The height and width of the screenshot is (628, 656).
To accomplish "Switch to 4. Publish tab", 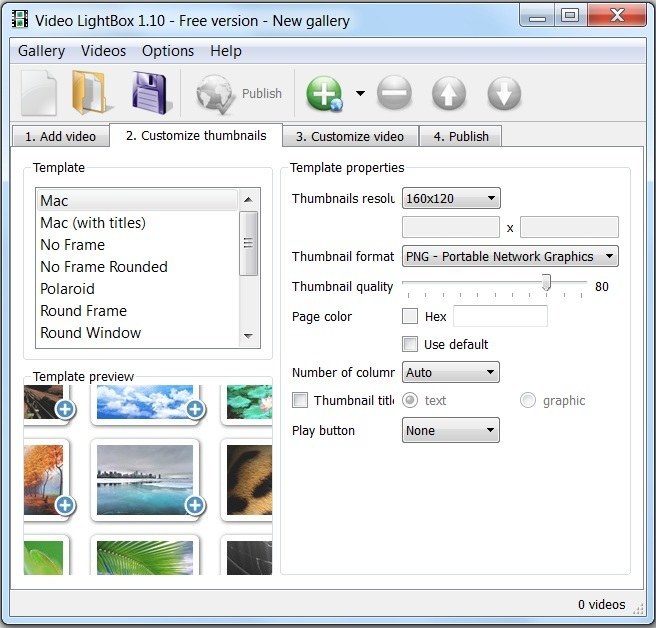I will click(461, 136).
